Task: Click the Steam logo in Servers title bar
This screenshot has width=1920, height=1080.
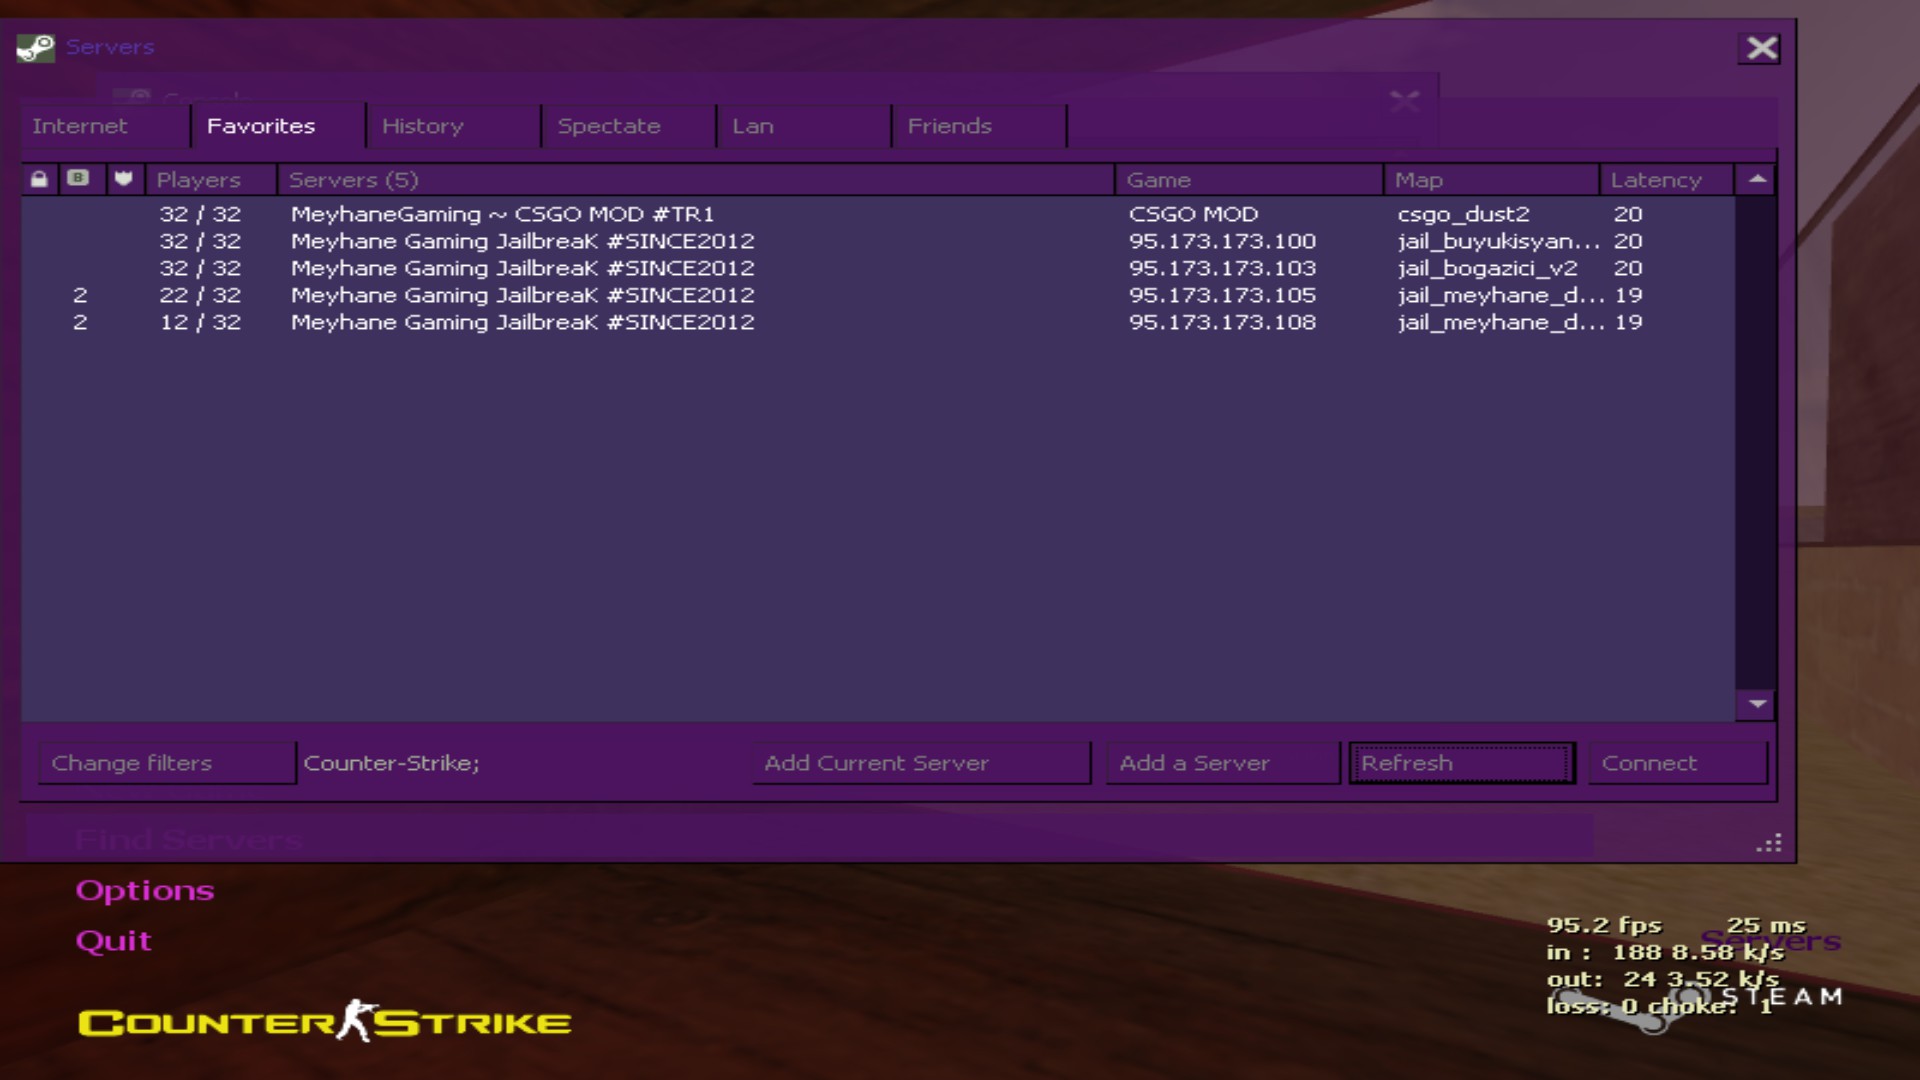Action: click(x=35, y=47)
